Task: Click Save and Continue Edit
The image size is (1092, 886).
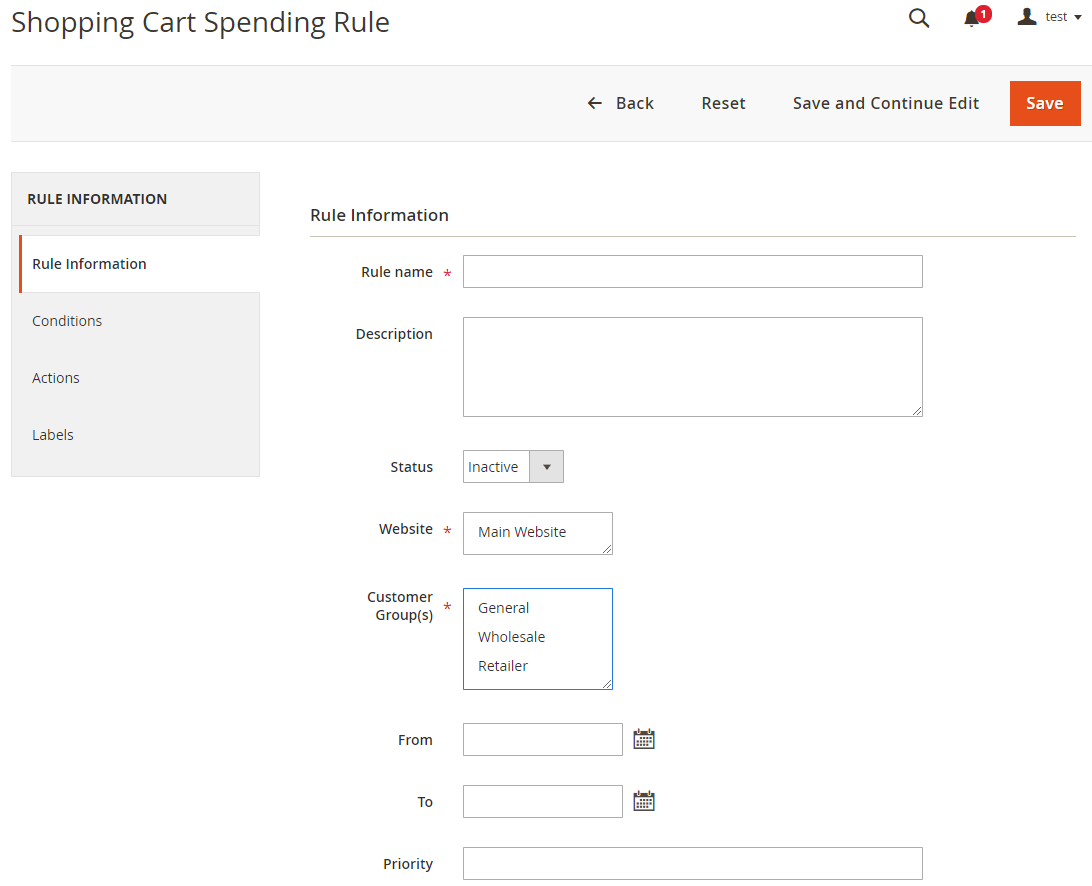Action: 885,103
